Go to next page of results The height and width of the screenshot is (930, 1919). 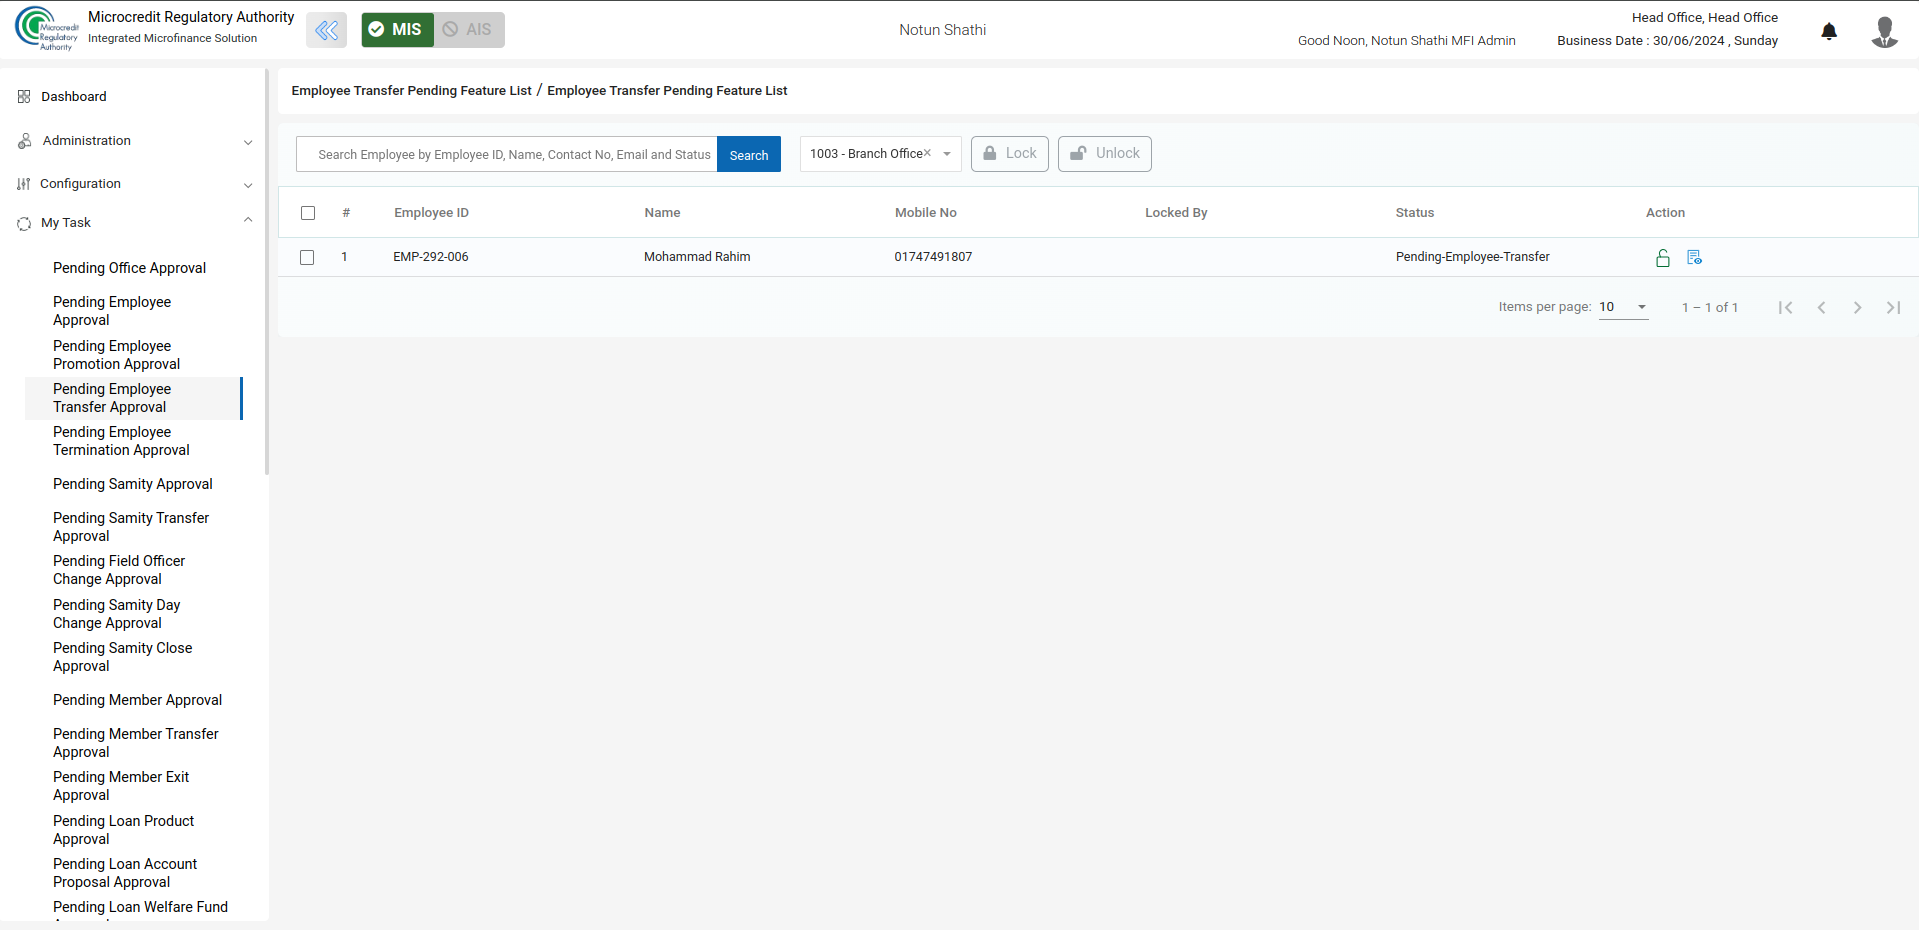pyautogui.click(x=1857, y=307)
